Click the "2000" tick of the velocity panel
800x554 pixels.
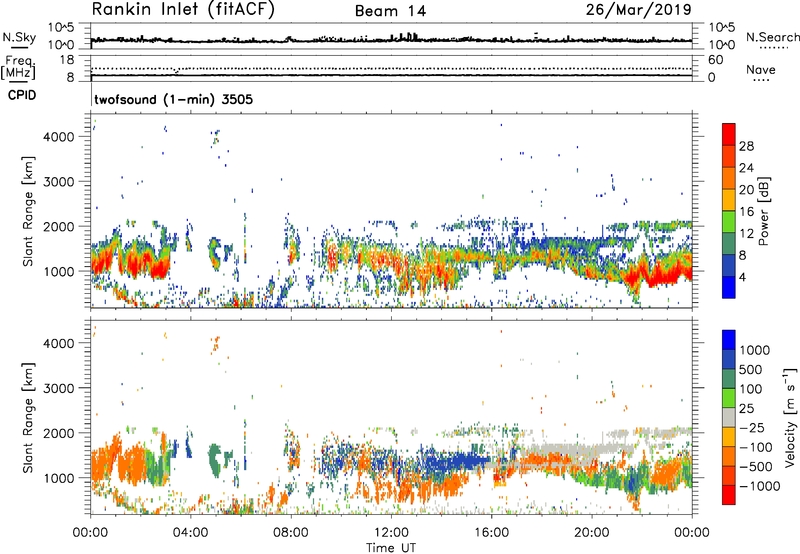[x=59, y=433]
